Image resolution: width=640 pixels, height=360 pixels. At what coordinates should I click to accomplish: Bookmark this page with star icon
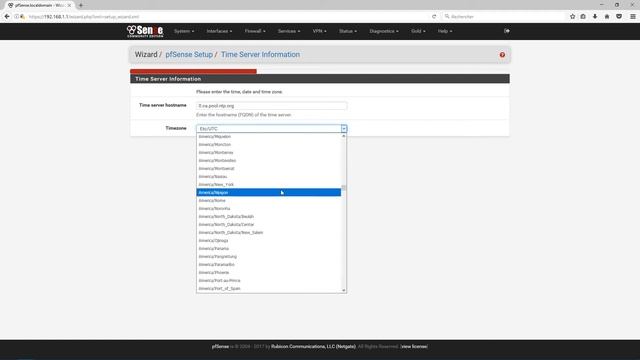pos(572,17)
